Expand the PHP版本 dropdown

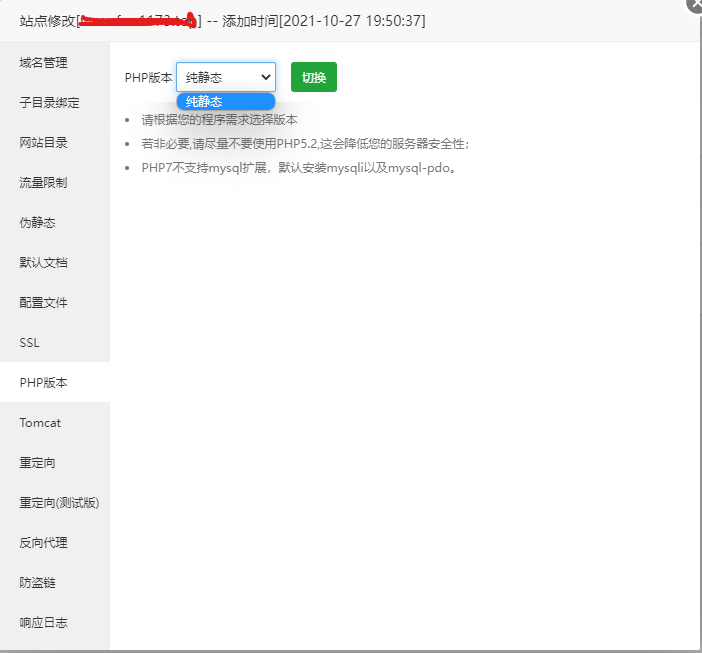click(x=226, y=77)
